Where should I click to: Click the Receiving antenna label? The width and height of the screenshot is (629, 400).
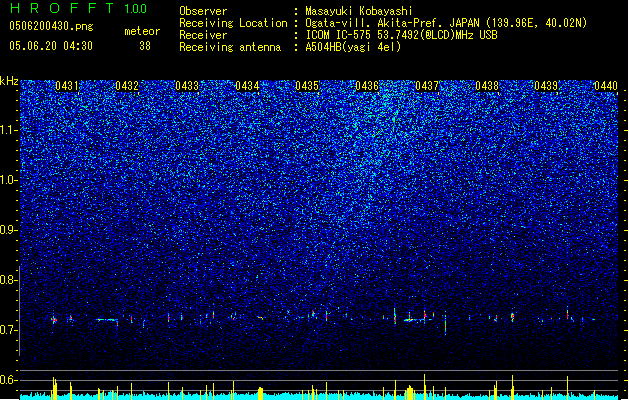[230, 47]
